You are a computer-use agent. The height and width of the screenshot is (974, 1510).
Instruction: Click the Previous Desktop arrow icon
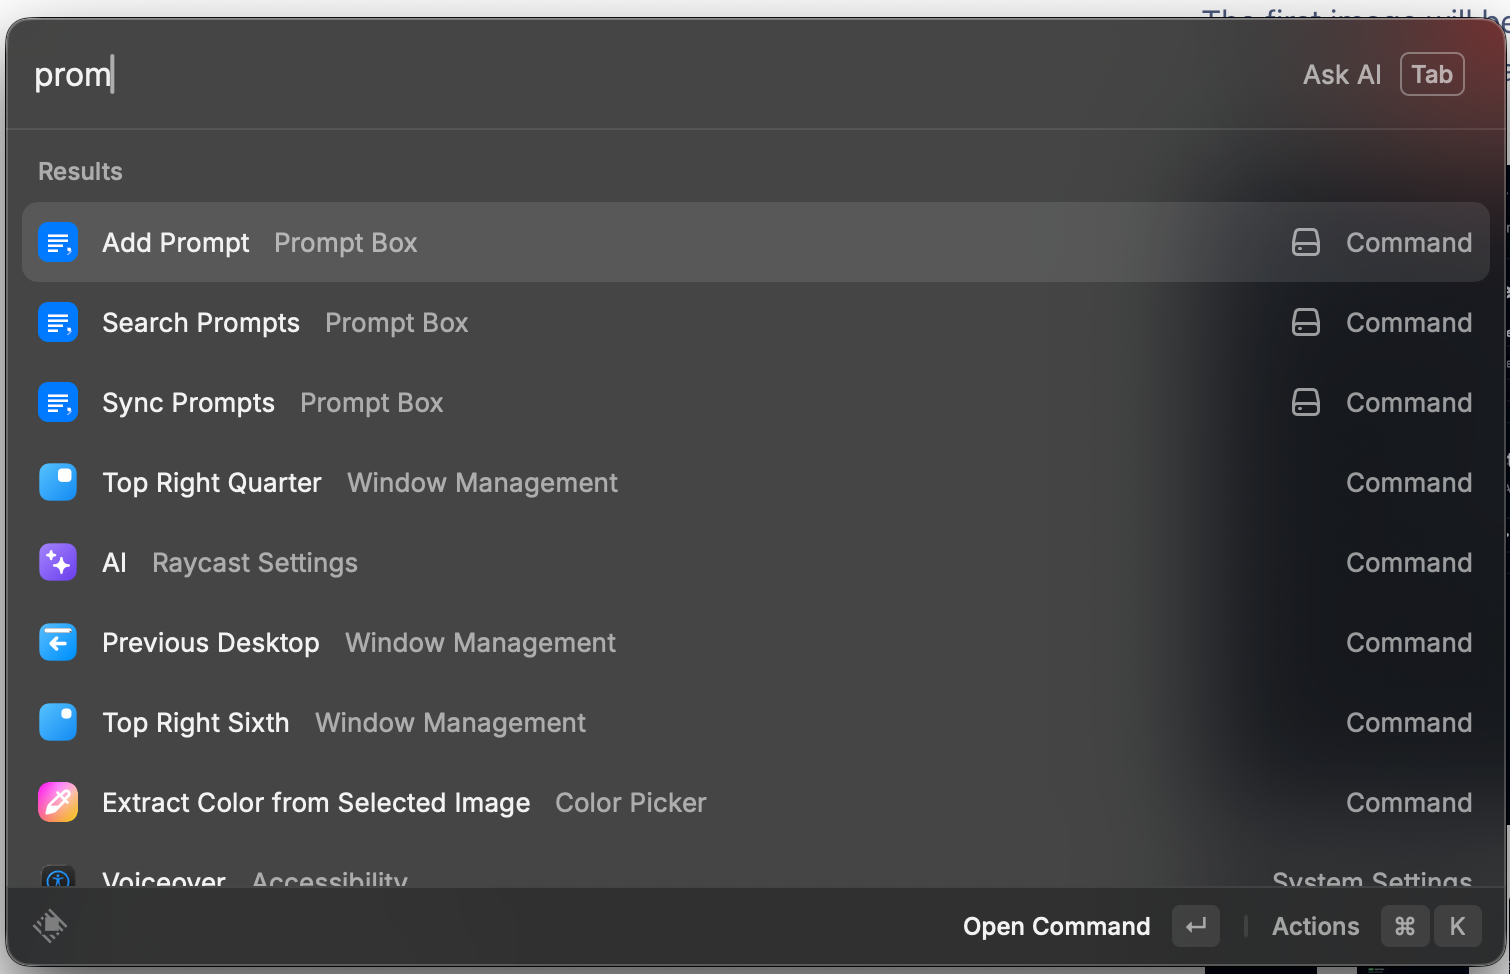(58, 642)
